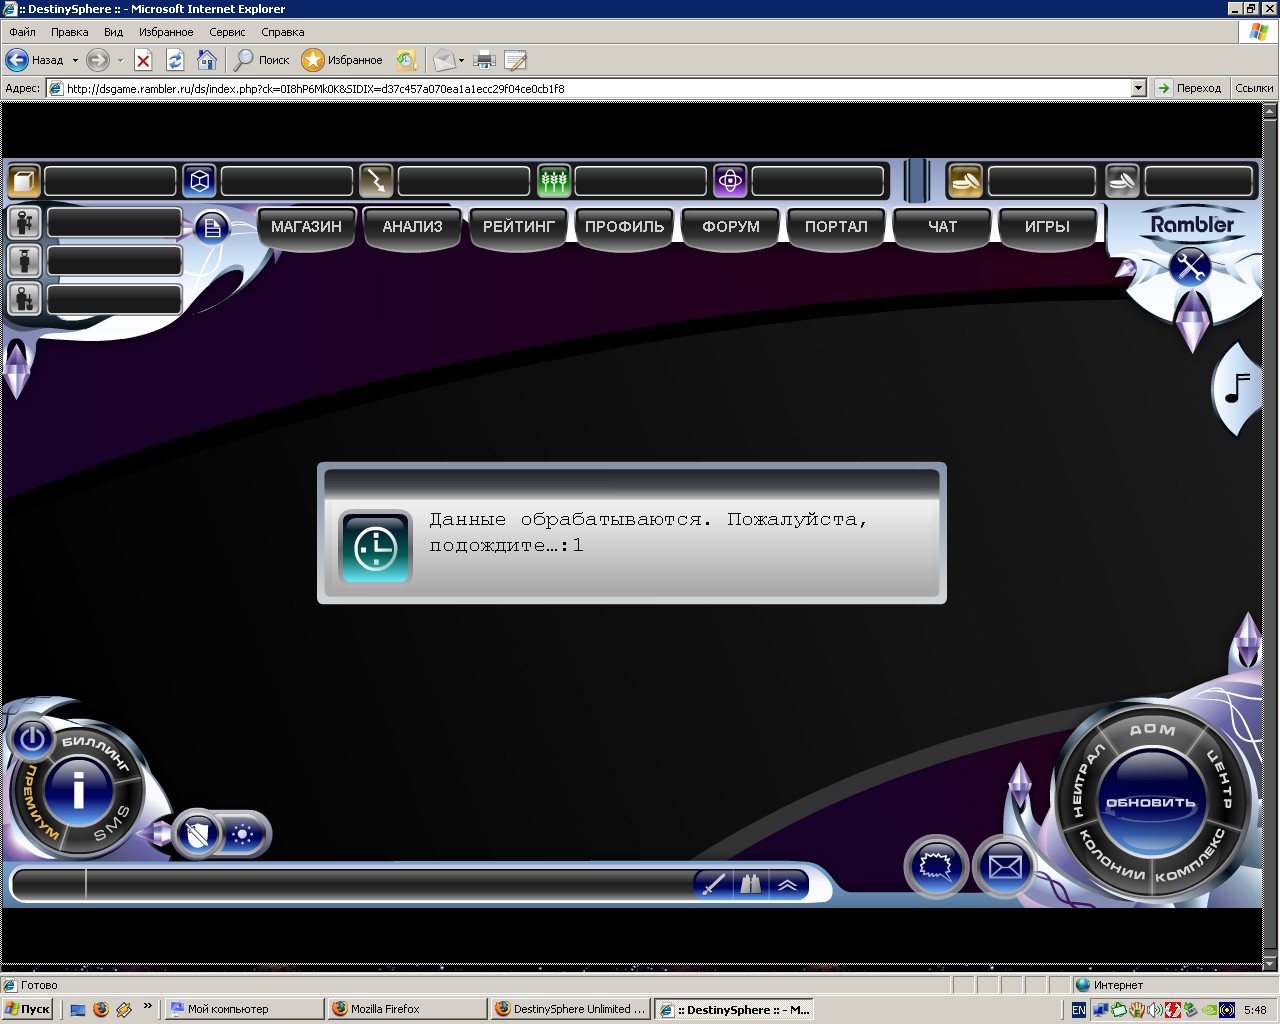Click the green wheat food resource icon

pyautogui.click(x=553, y=181)
